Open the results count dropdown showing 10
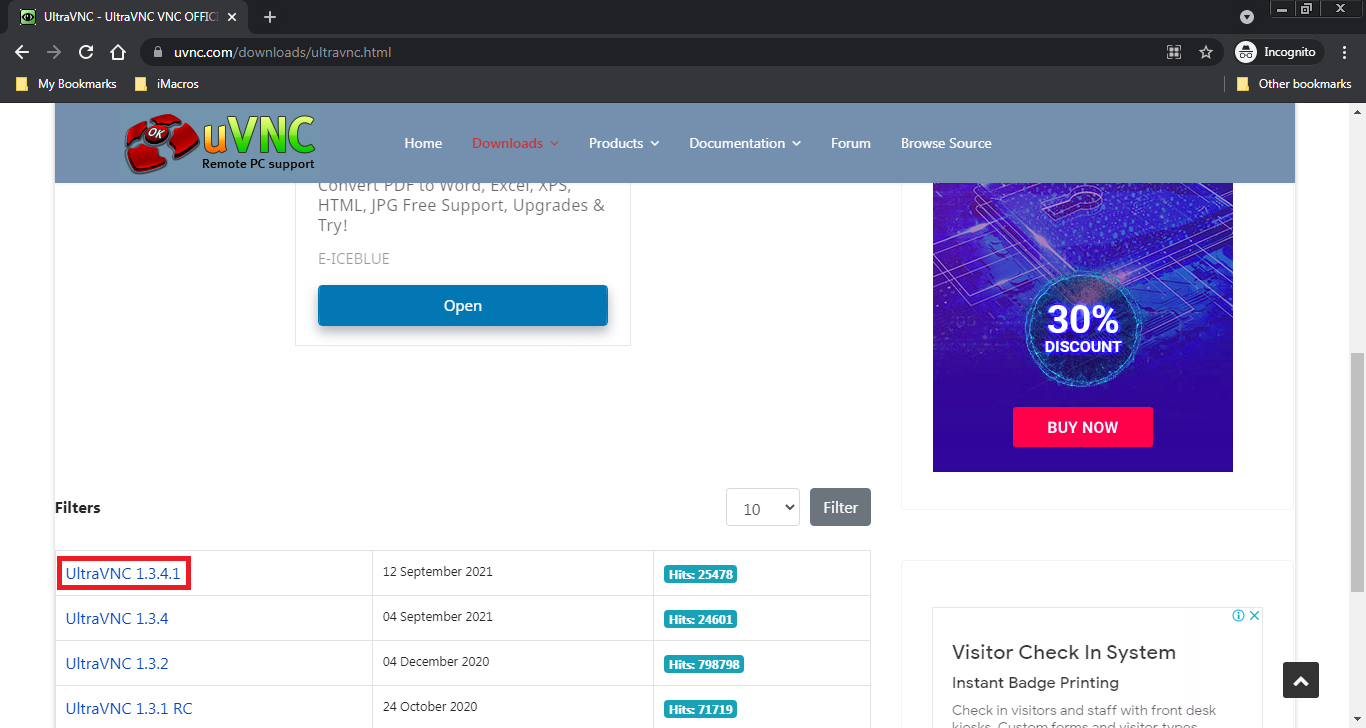 pyautogui.click(x=763, y=508)
